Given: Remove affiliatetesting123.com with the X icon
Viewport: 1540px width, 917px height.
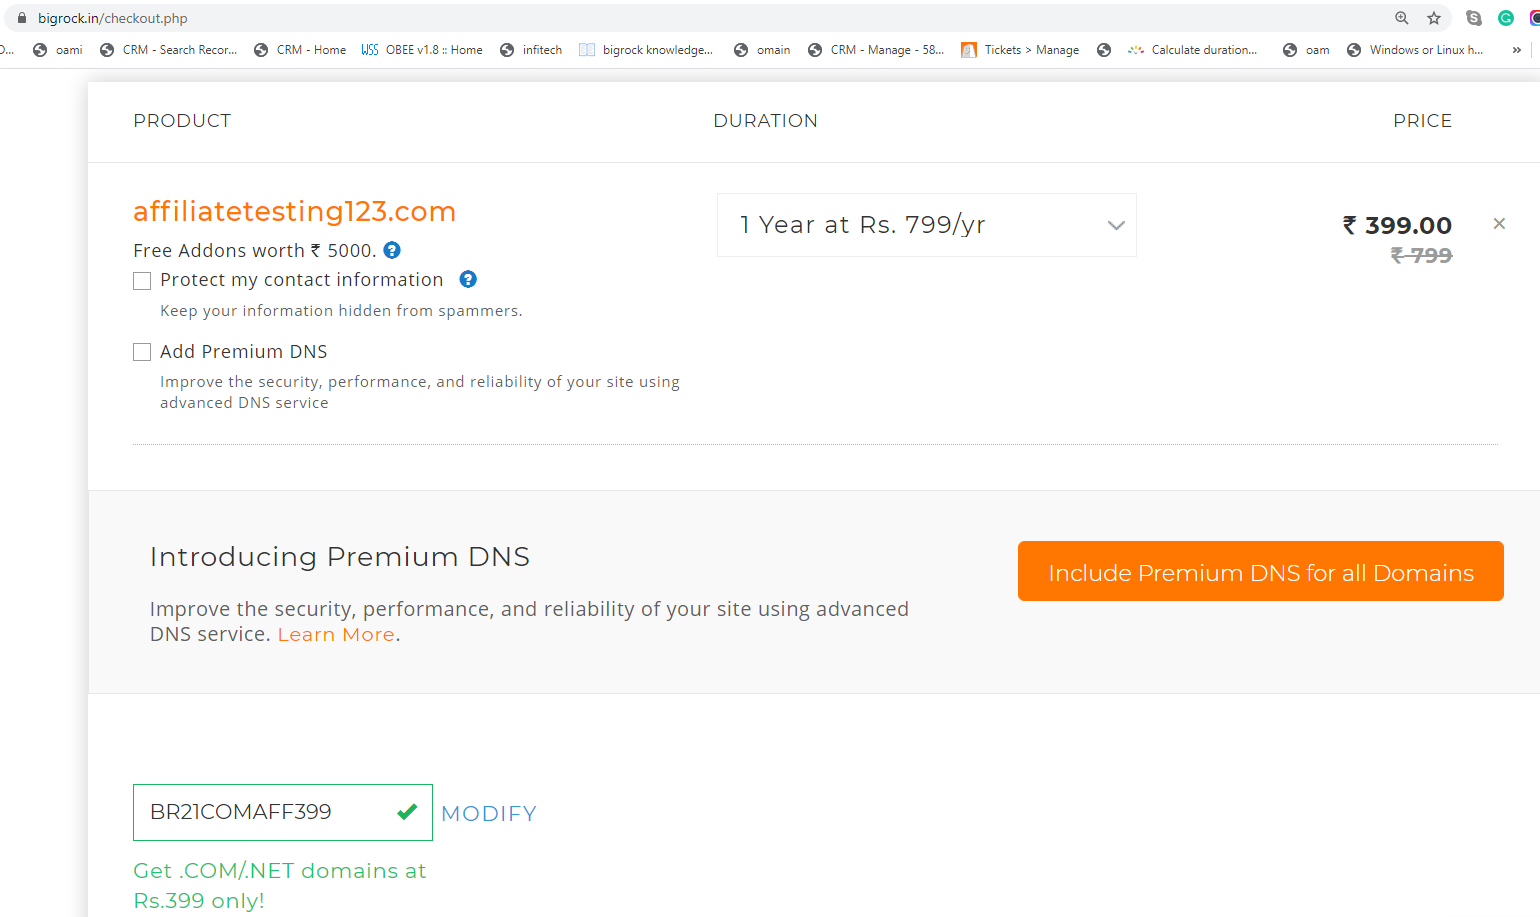Looking at the screenshot, I should click(x=1499, y=224).
